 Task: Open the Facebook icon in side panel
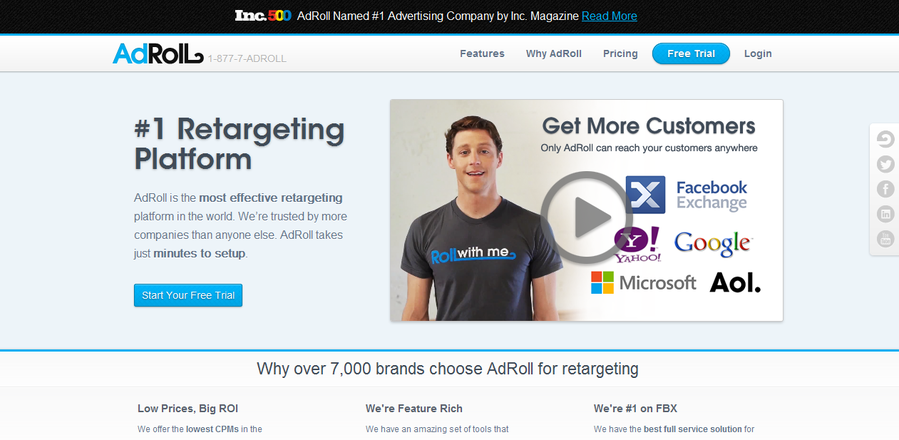point(885,189)
